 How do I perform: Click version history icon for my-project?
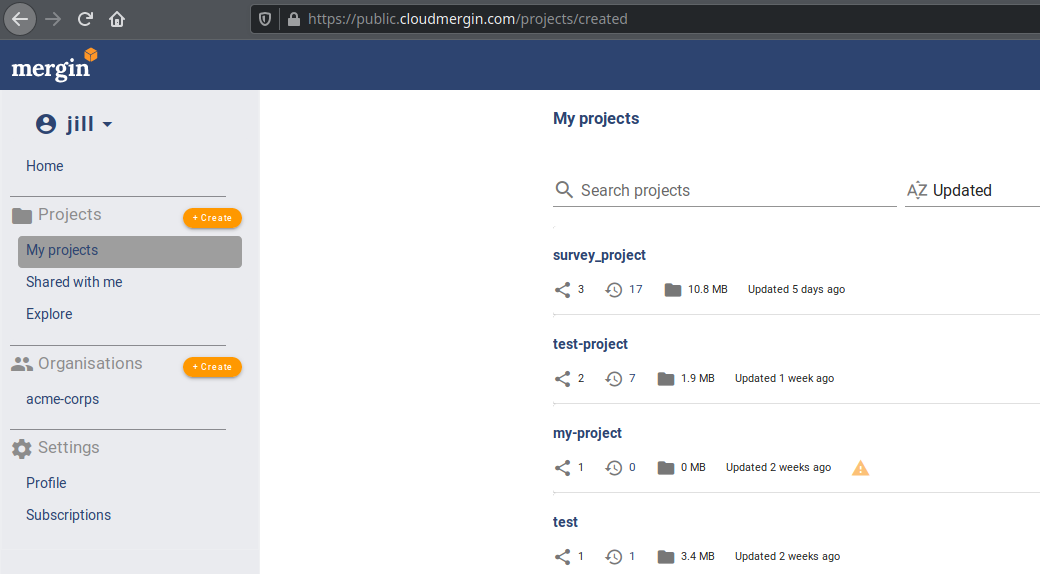pyautogui.click(x=614, y=468)
